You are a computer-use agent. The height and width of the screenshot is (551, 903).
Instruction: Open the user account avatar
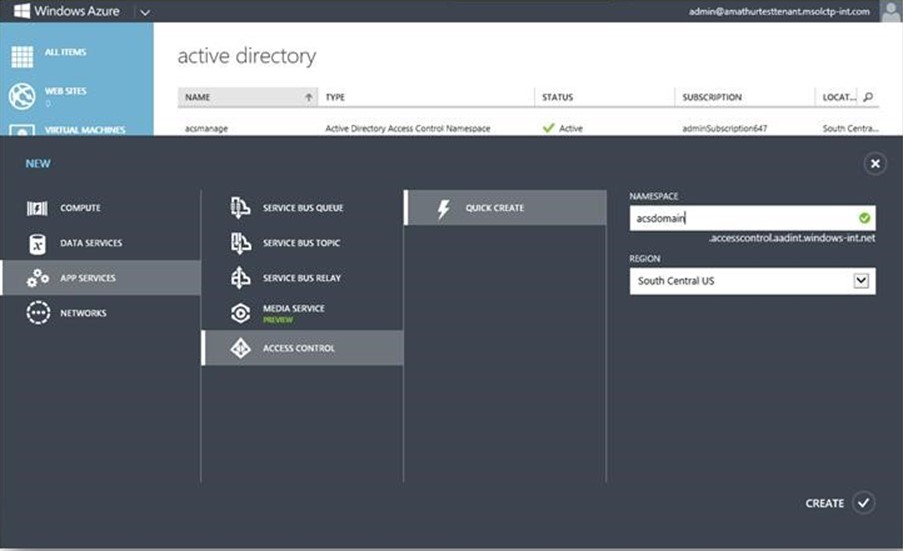891,11
